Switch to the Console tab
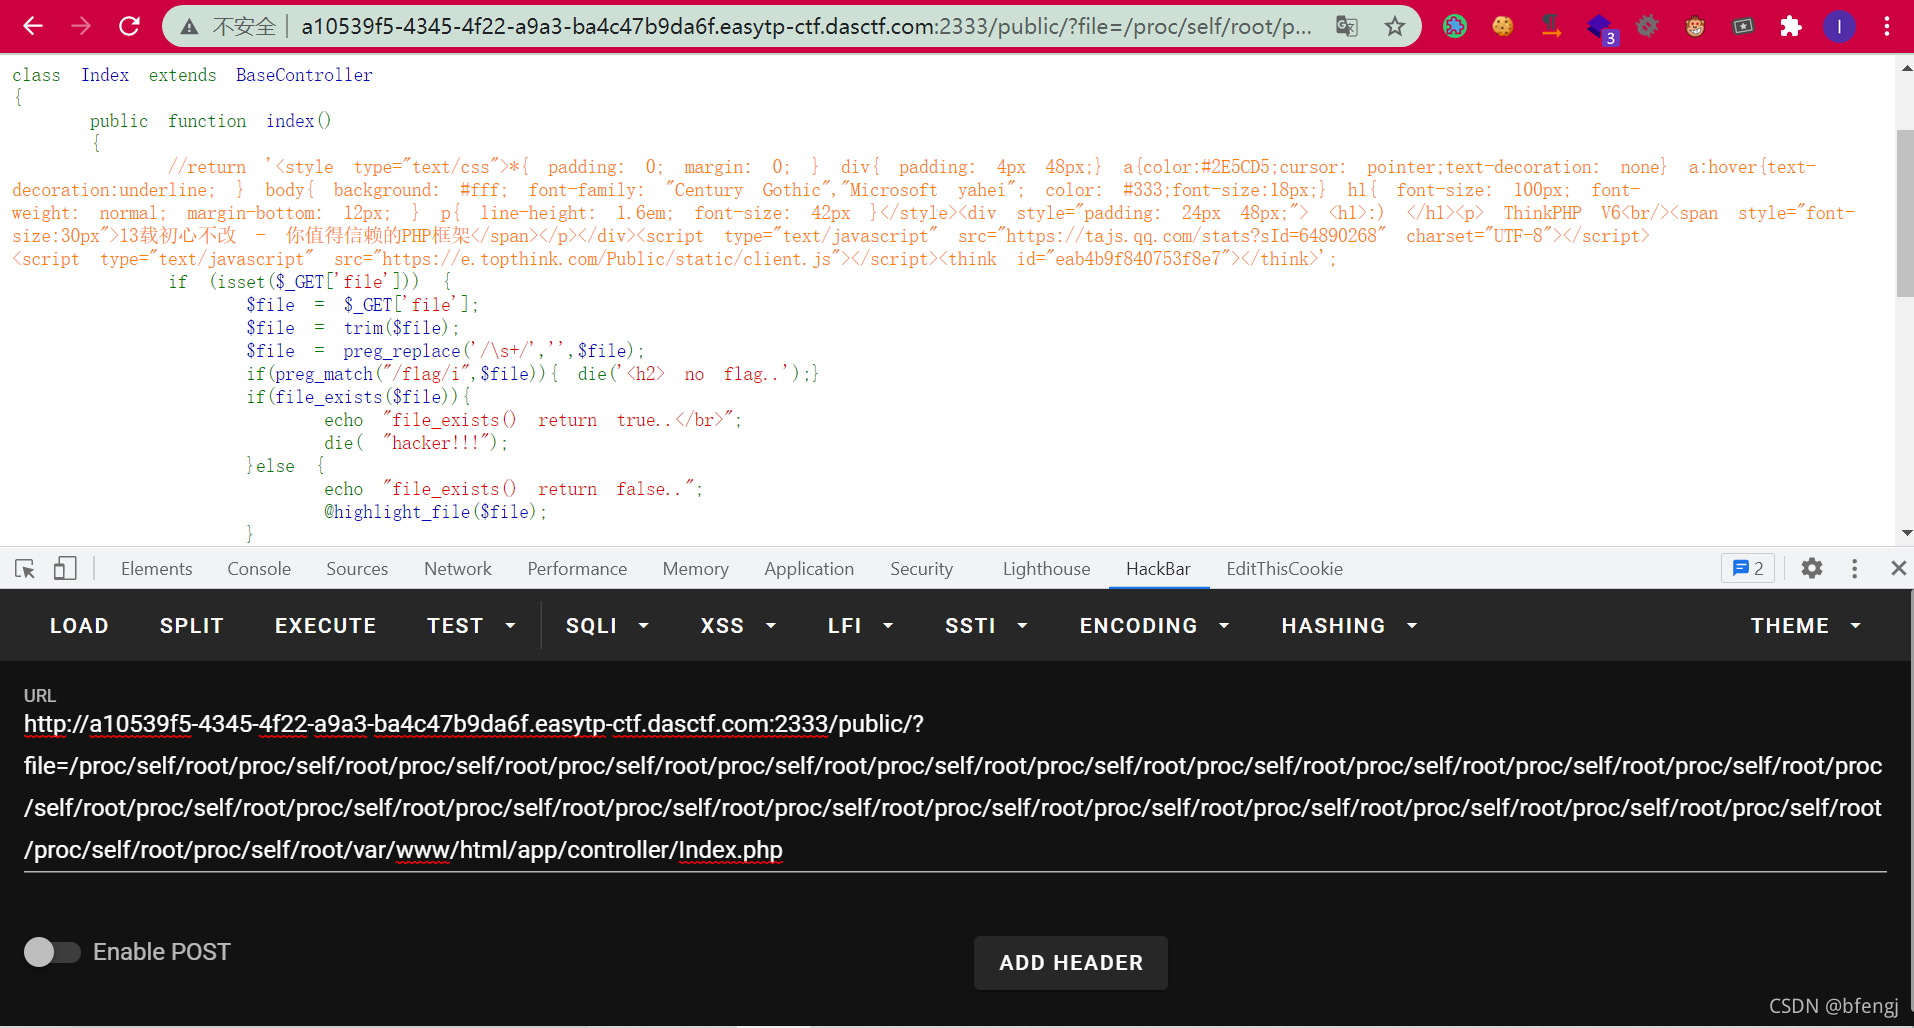Viewport: 1914px width, 1028px height. (259, 569)
